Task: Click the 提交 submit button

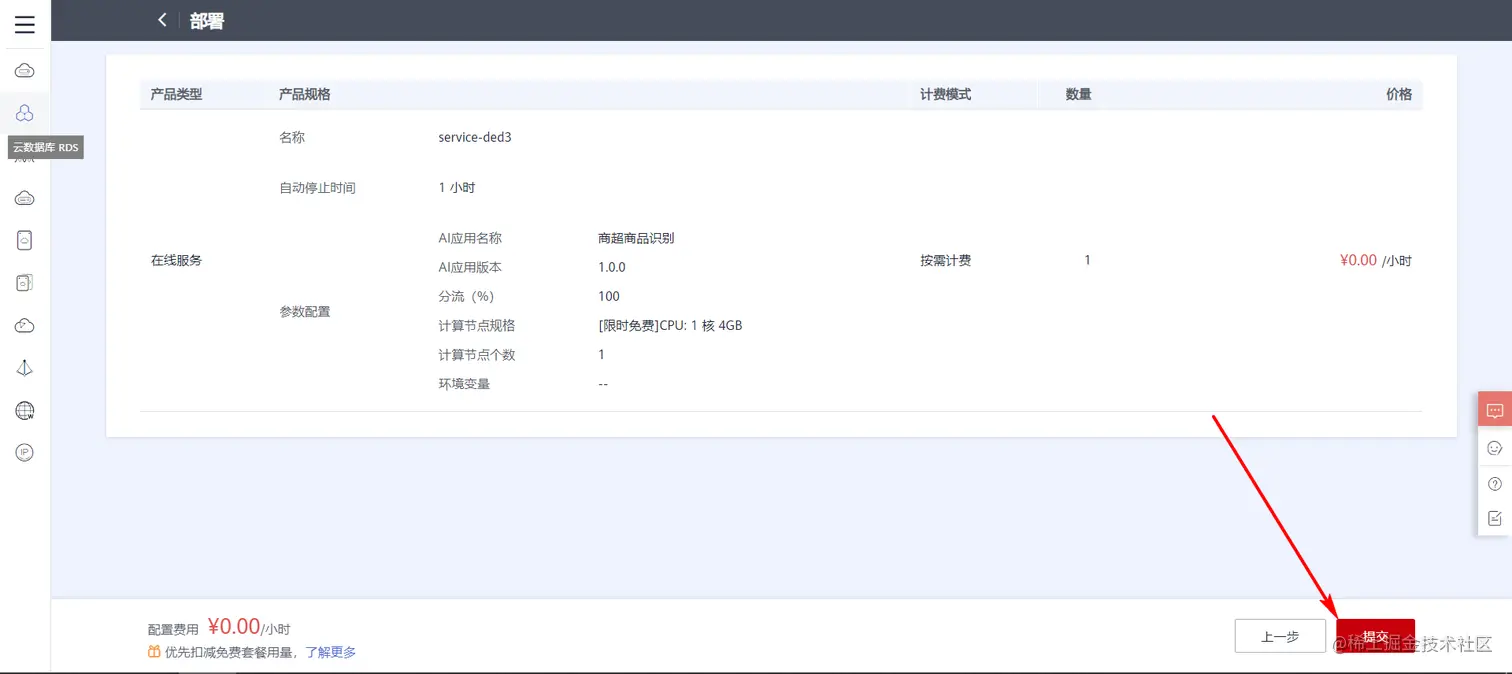Action: point(1375,636)
